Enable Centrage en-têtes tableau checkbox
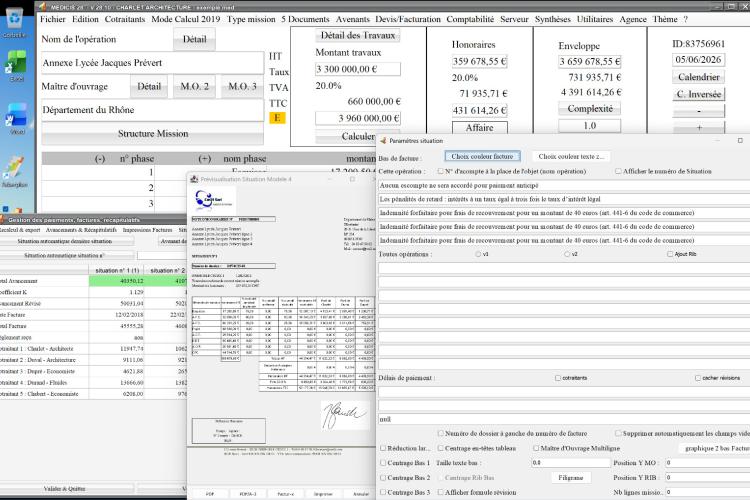The width and height of the screenshot is (750, 500). tap(441, 448)
